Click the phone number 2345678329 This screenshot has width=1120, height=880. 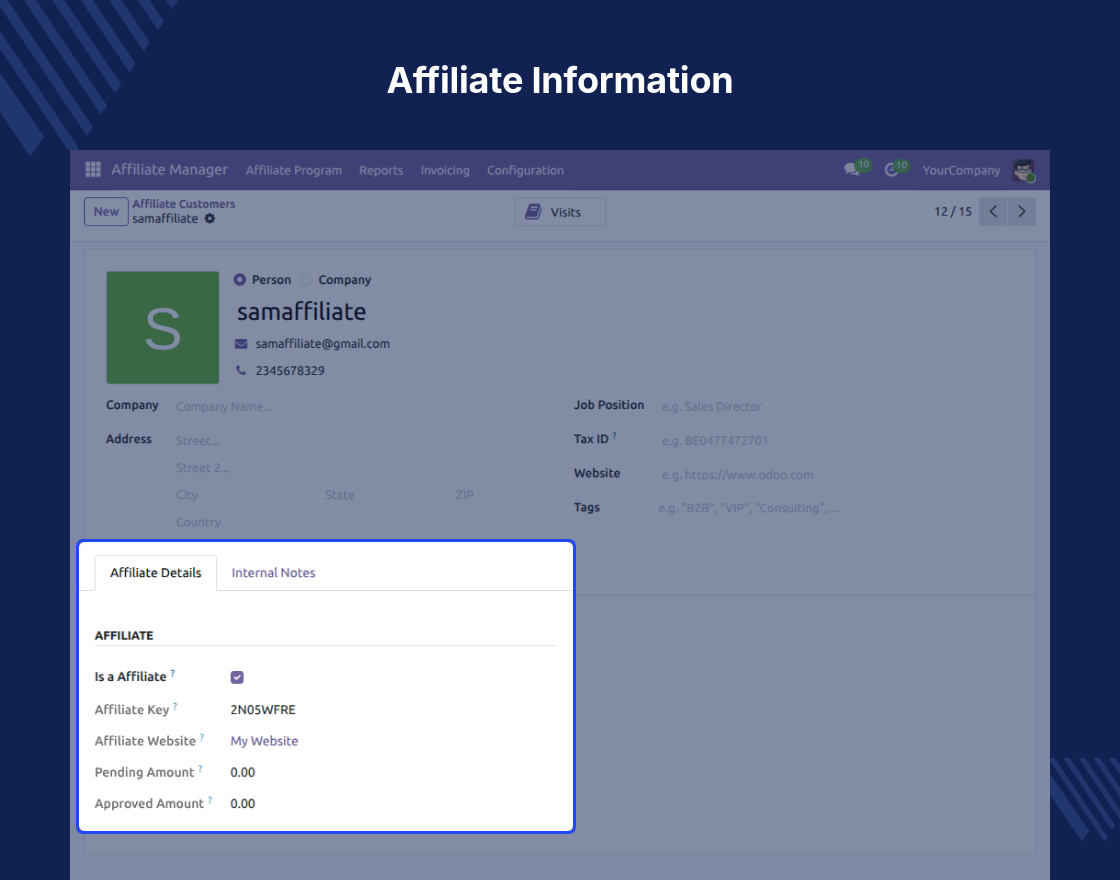tap(290, 371)
